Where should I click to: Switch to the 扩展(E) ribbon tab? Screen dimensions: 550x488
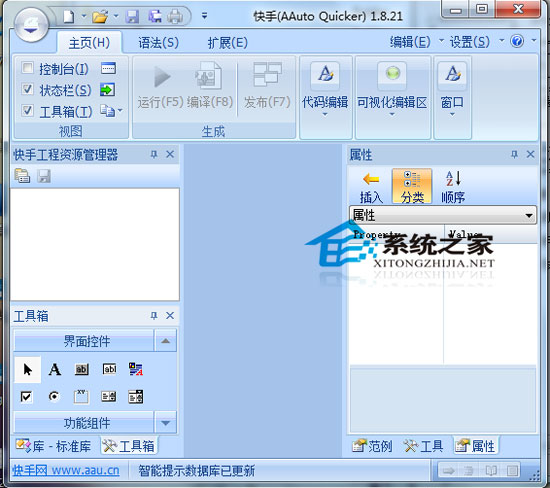click(x=227, y=43)
